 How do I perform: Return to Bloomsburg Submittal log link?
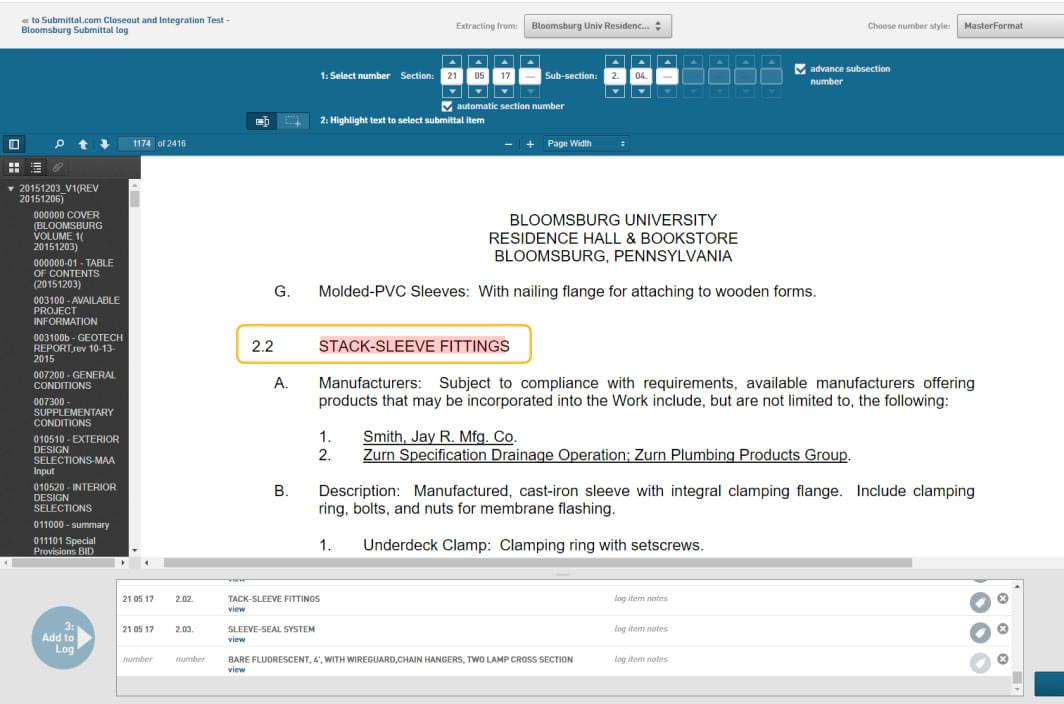74,30
